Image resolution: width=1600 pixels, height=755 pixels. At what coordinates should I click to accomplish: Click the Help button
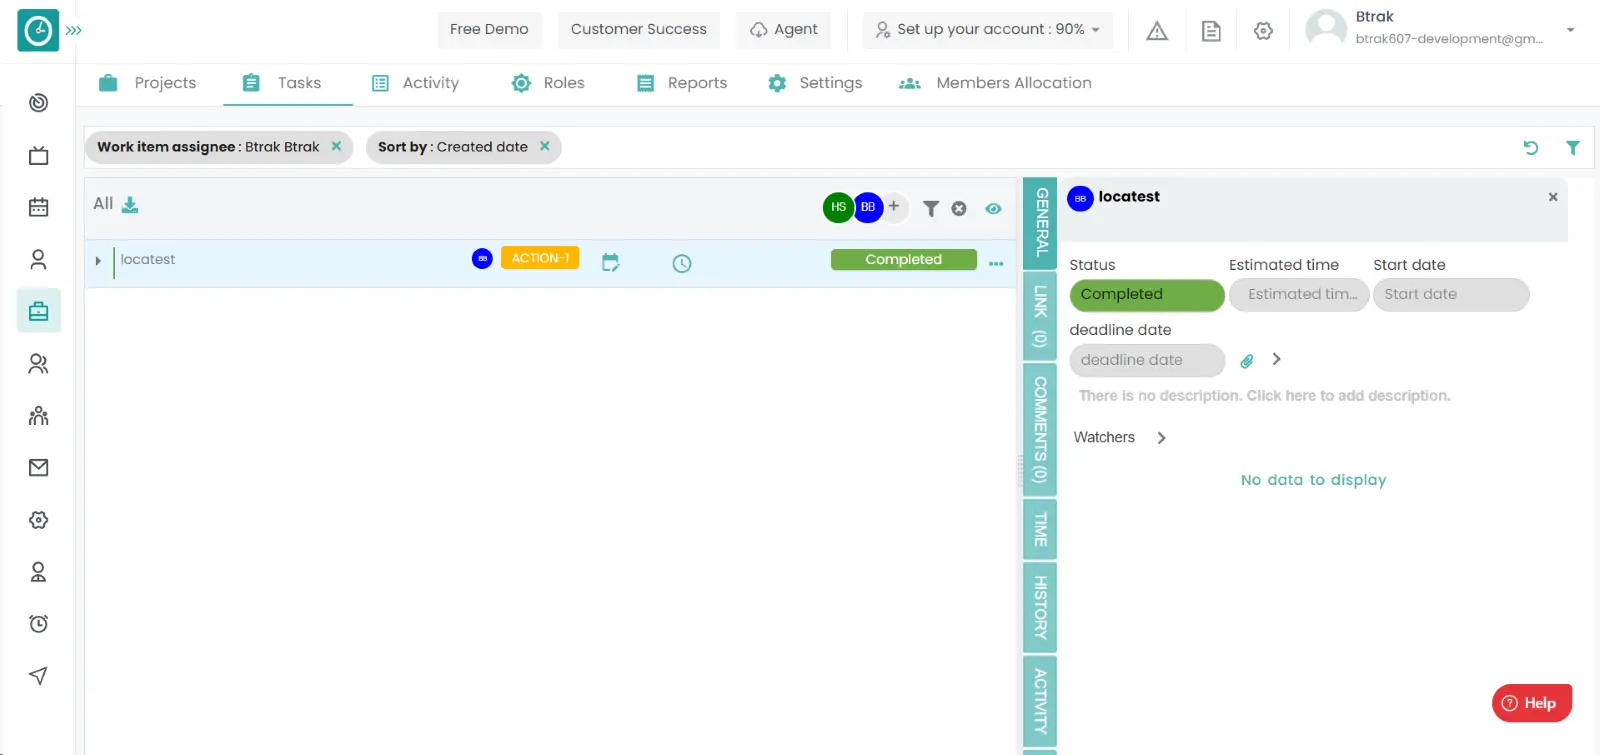coord(1531,703)
